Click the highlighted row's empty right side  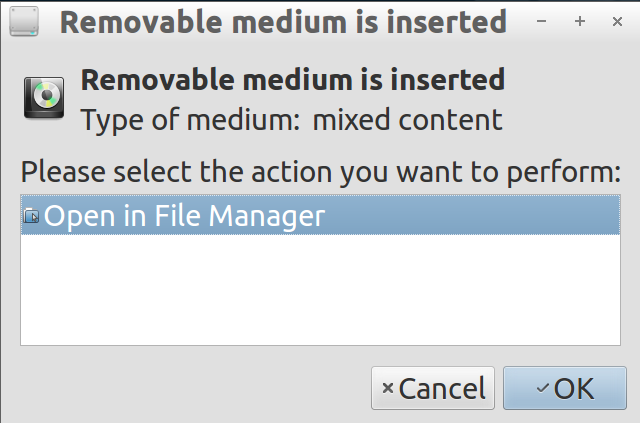pyautogui.click(x=480, y=216)
